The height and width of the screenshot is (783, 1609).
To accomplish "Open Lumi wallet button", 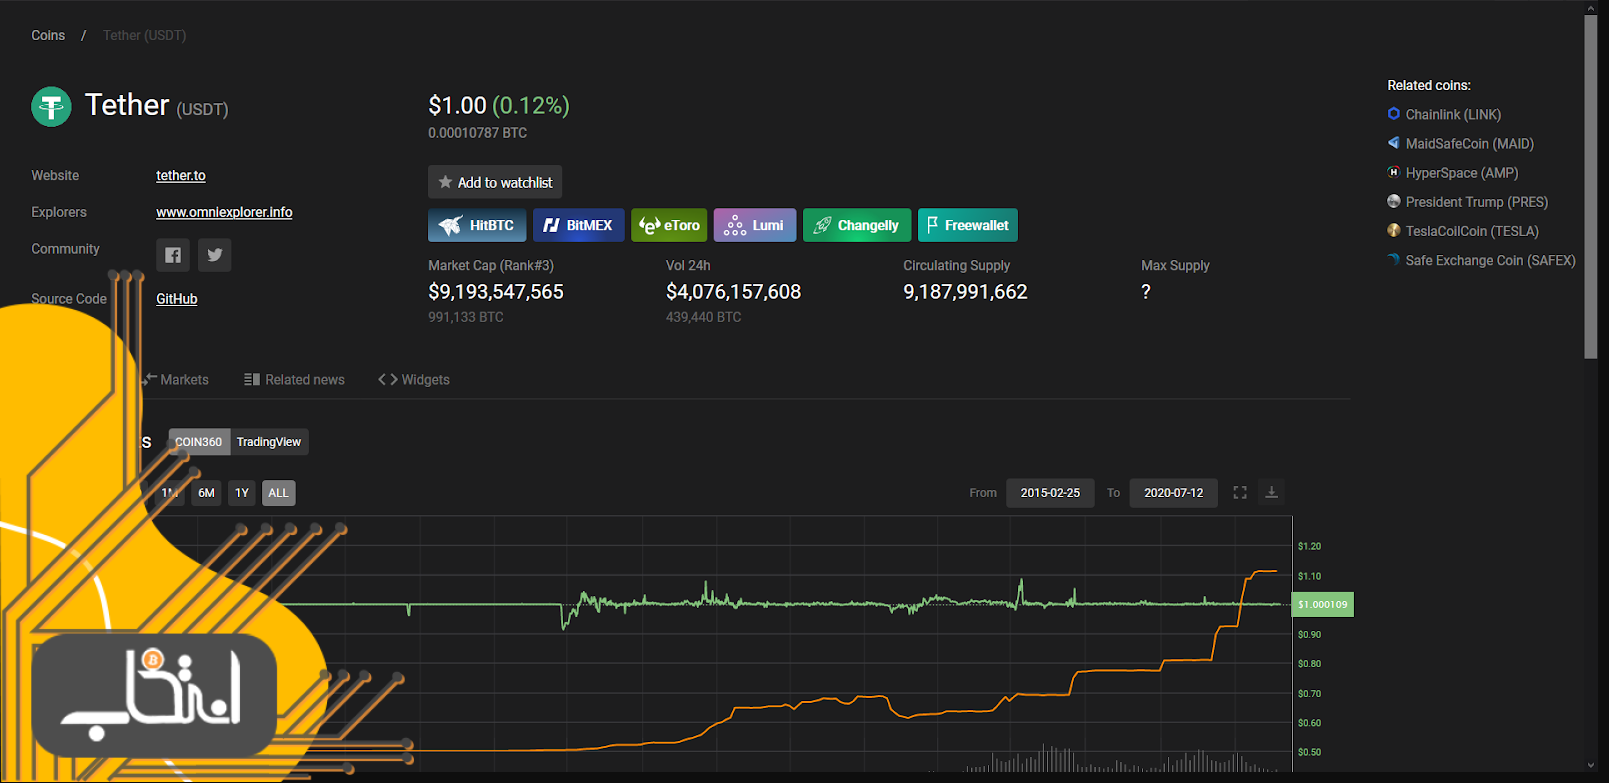I will click(x=755, y=225).
